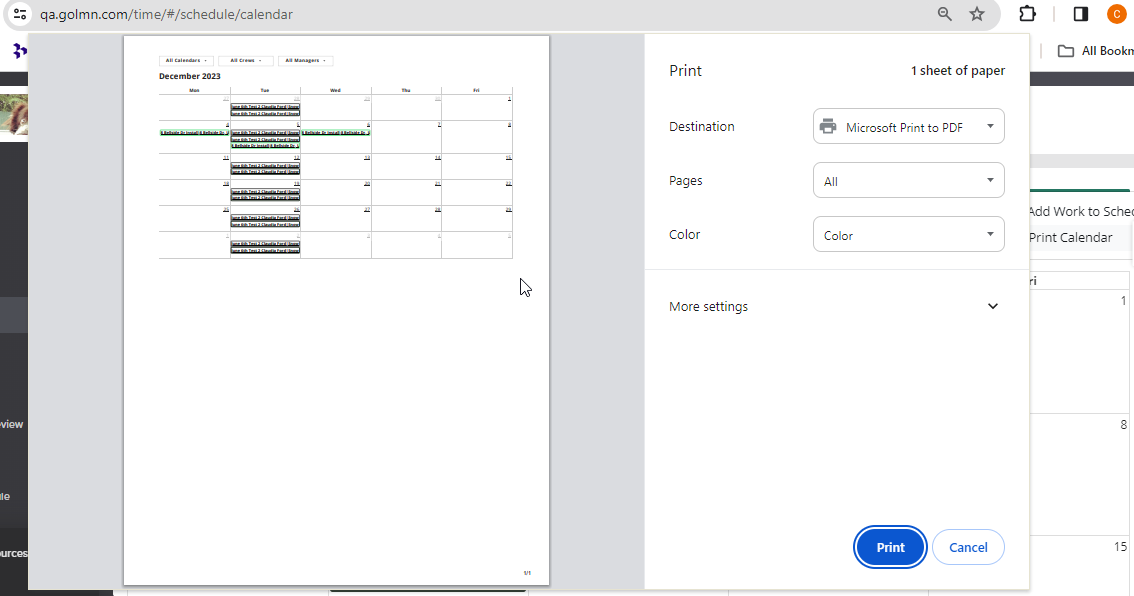
Task: View site information icon in address bar
Action: (x=20, y=14)
